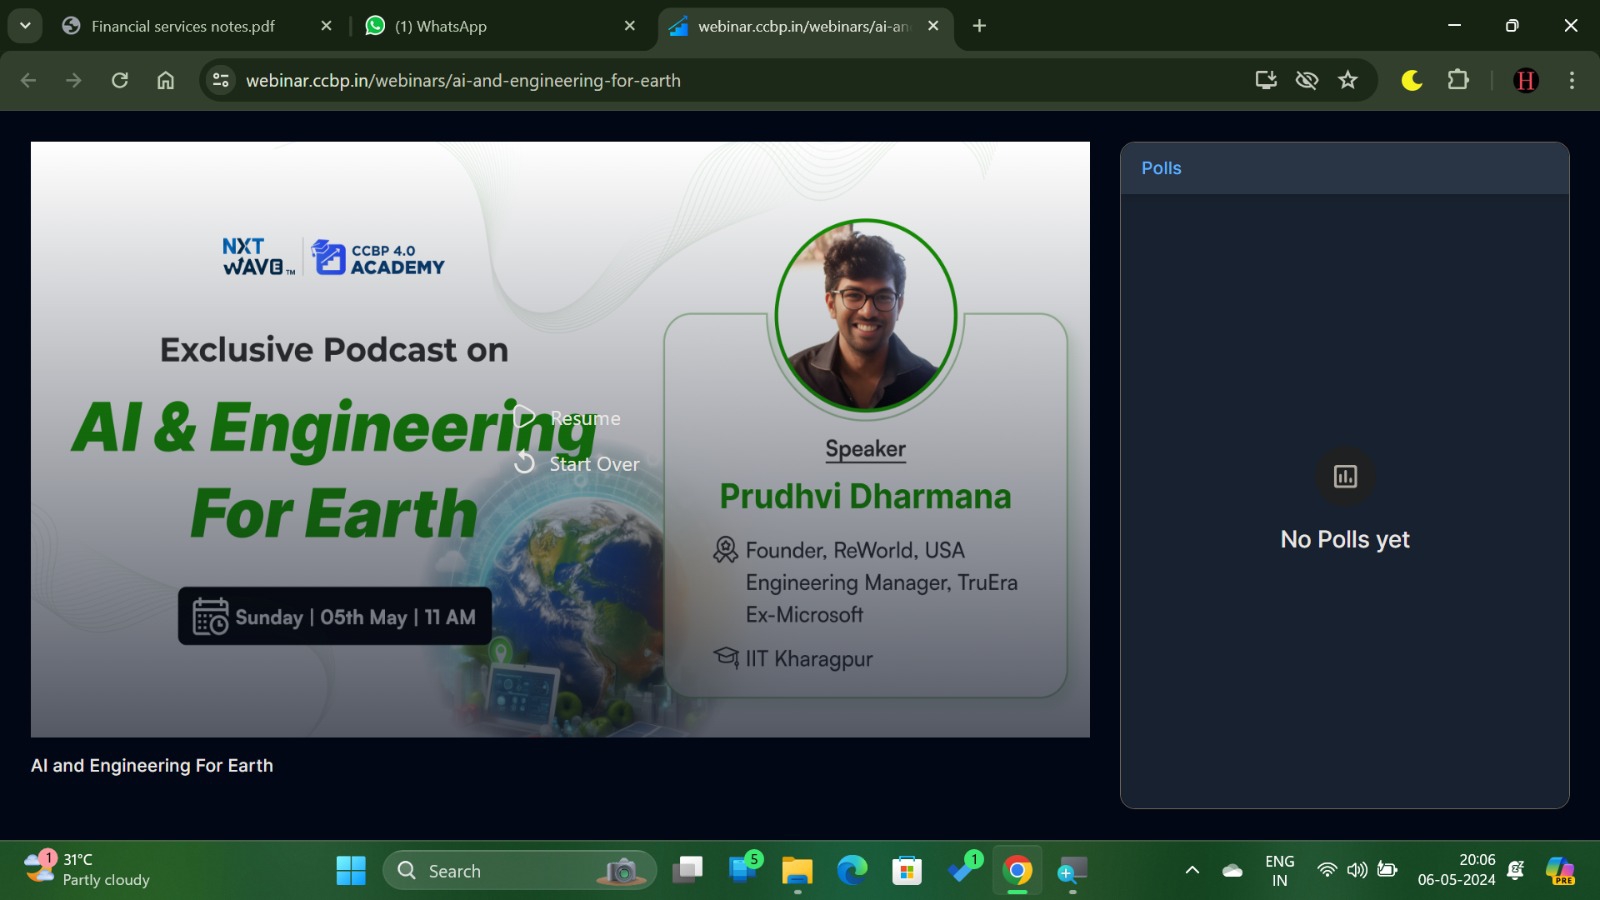Expand the tab search dropdown arrow
This screenshot has height=900, width=1600.
25,26
